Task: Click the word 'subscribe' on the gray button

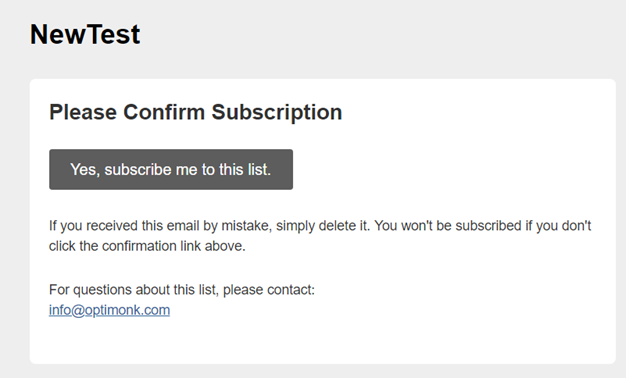Action: [138, 170]
